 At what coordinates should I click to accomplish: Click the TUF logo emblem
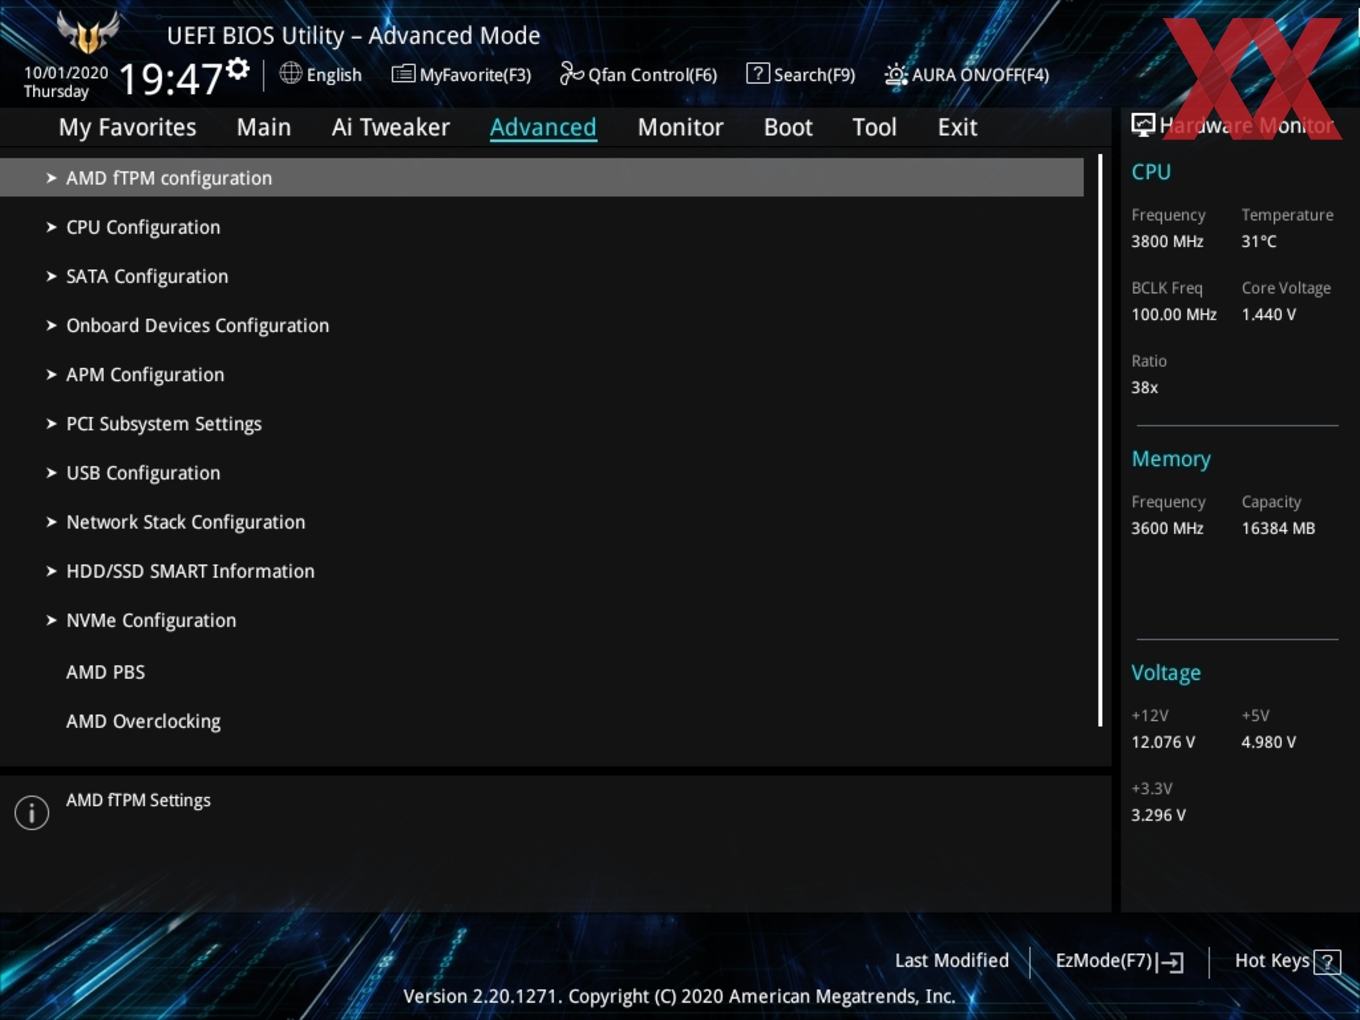tap(88, 32)
